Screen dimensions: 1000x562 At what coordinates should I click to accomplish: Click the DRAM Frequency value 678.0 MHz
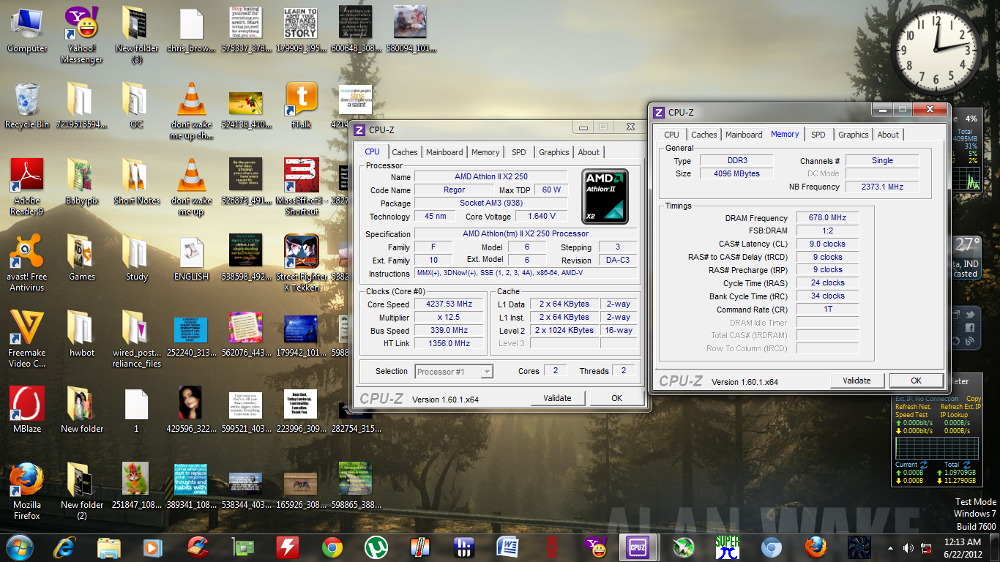click(x=827, y=218)
